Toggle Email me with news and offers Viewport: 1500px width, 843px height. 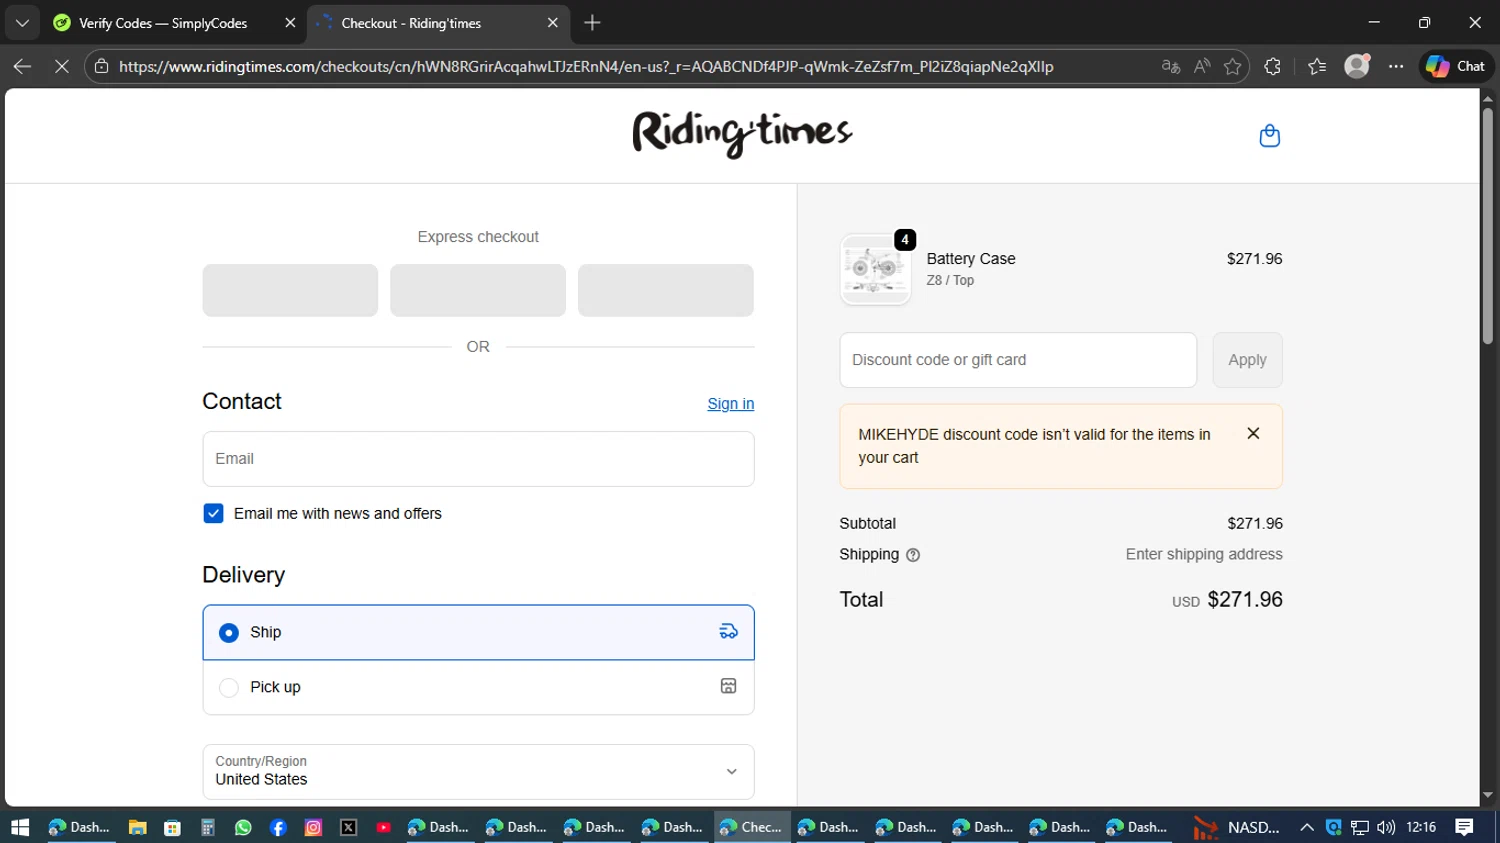click(213, 513)
